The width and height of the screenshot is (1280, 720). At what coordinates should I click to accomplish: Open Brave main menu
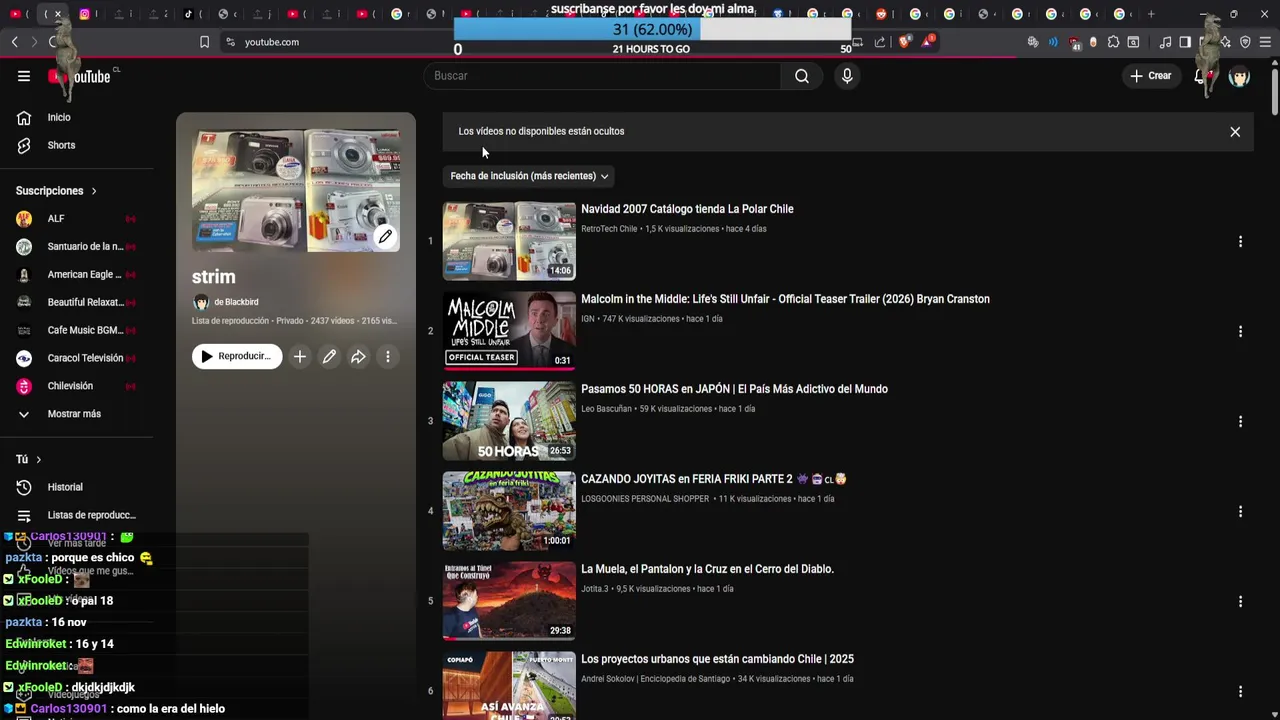[x=1266, y=42]
